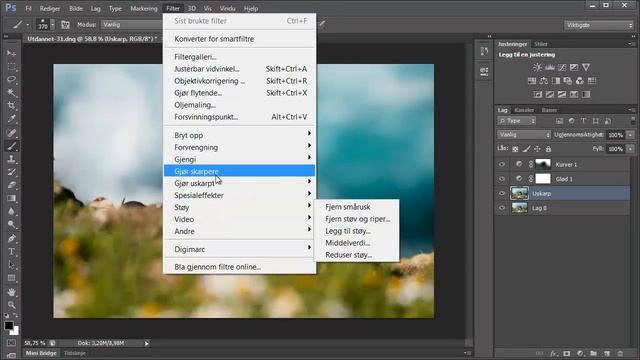This screenshot has height=360, width=640.
Task: Toggle the layer filter switch
Action: [633, 120]
